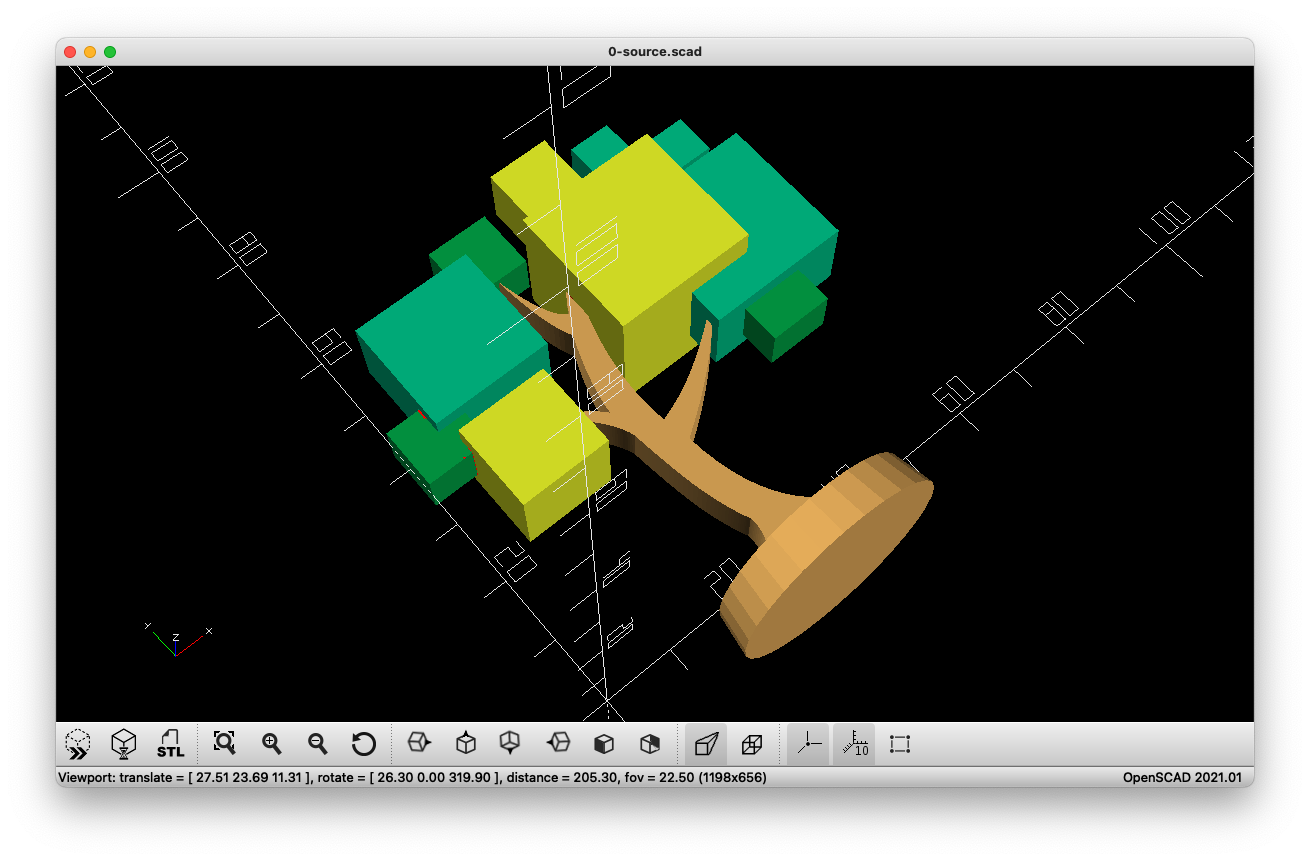Click the 0-source.scad window title
1310x861 pixels.
coord(654,51)
